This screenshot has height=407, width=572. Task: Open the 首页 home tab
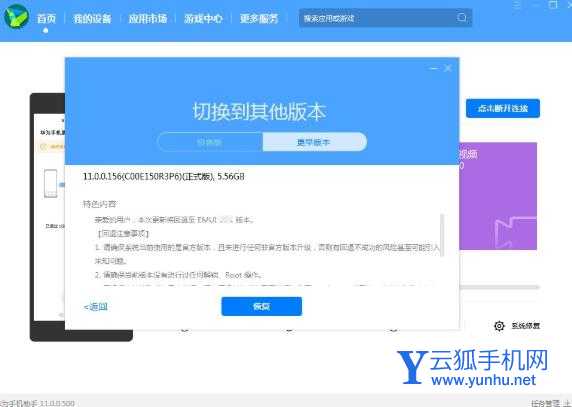tap(46, 19)
